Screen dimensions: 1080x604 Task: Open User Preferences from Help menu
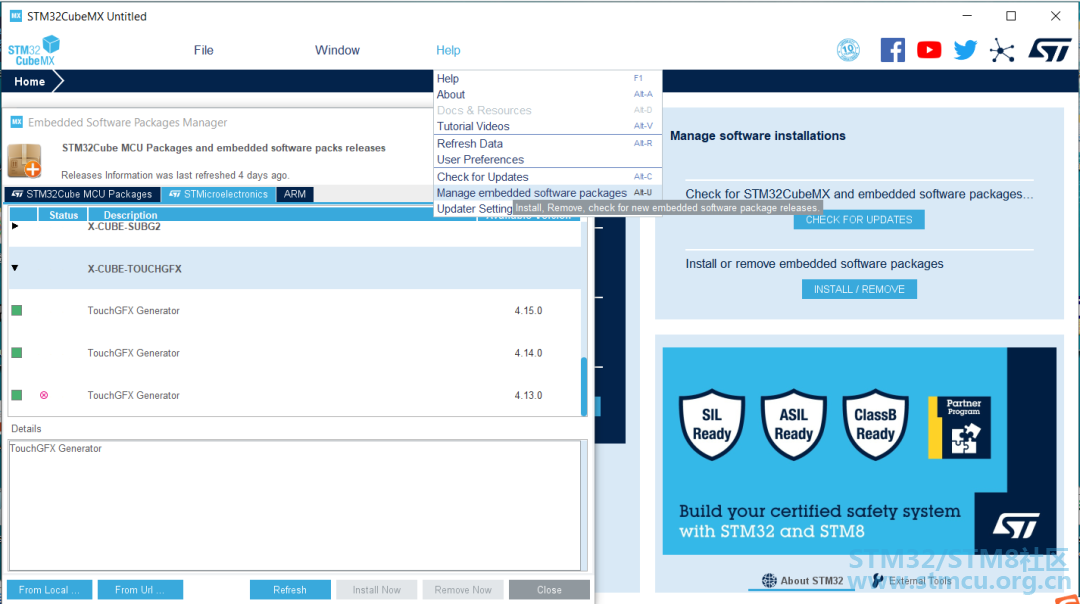tap(548, 159)
